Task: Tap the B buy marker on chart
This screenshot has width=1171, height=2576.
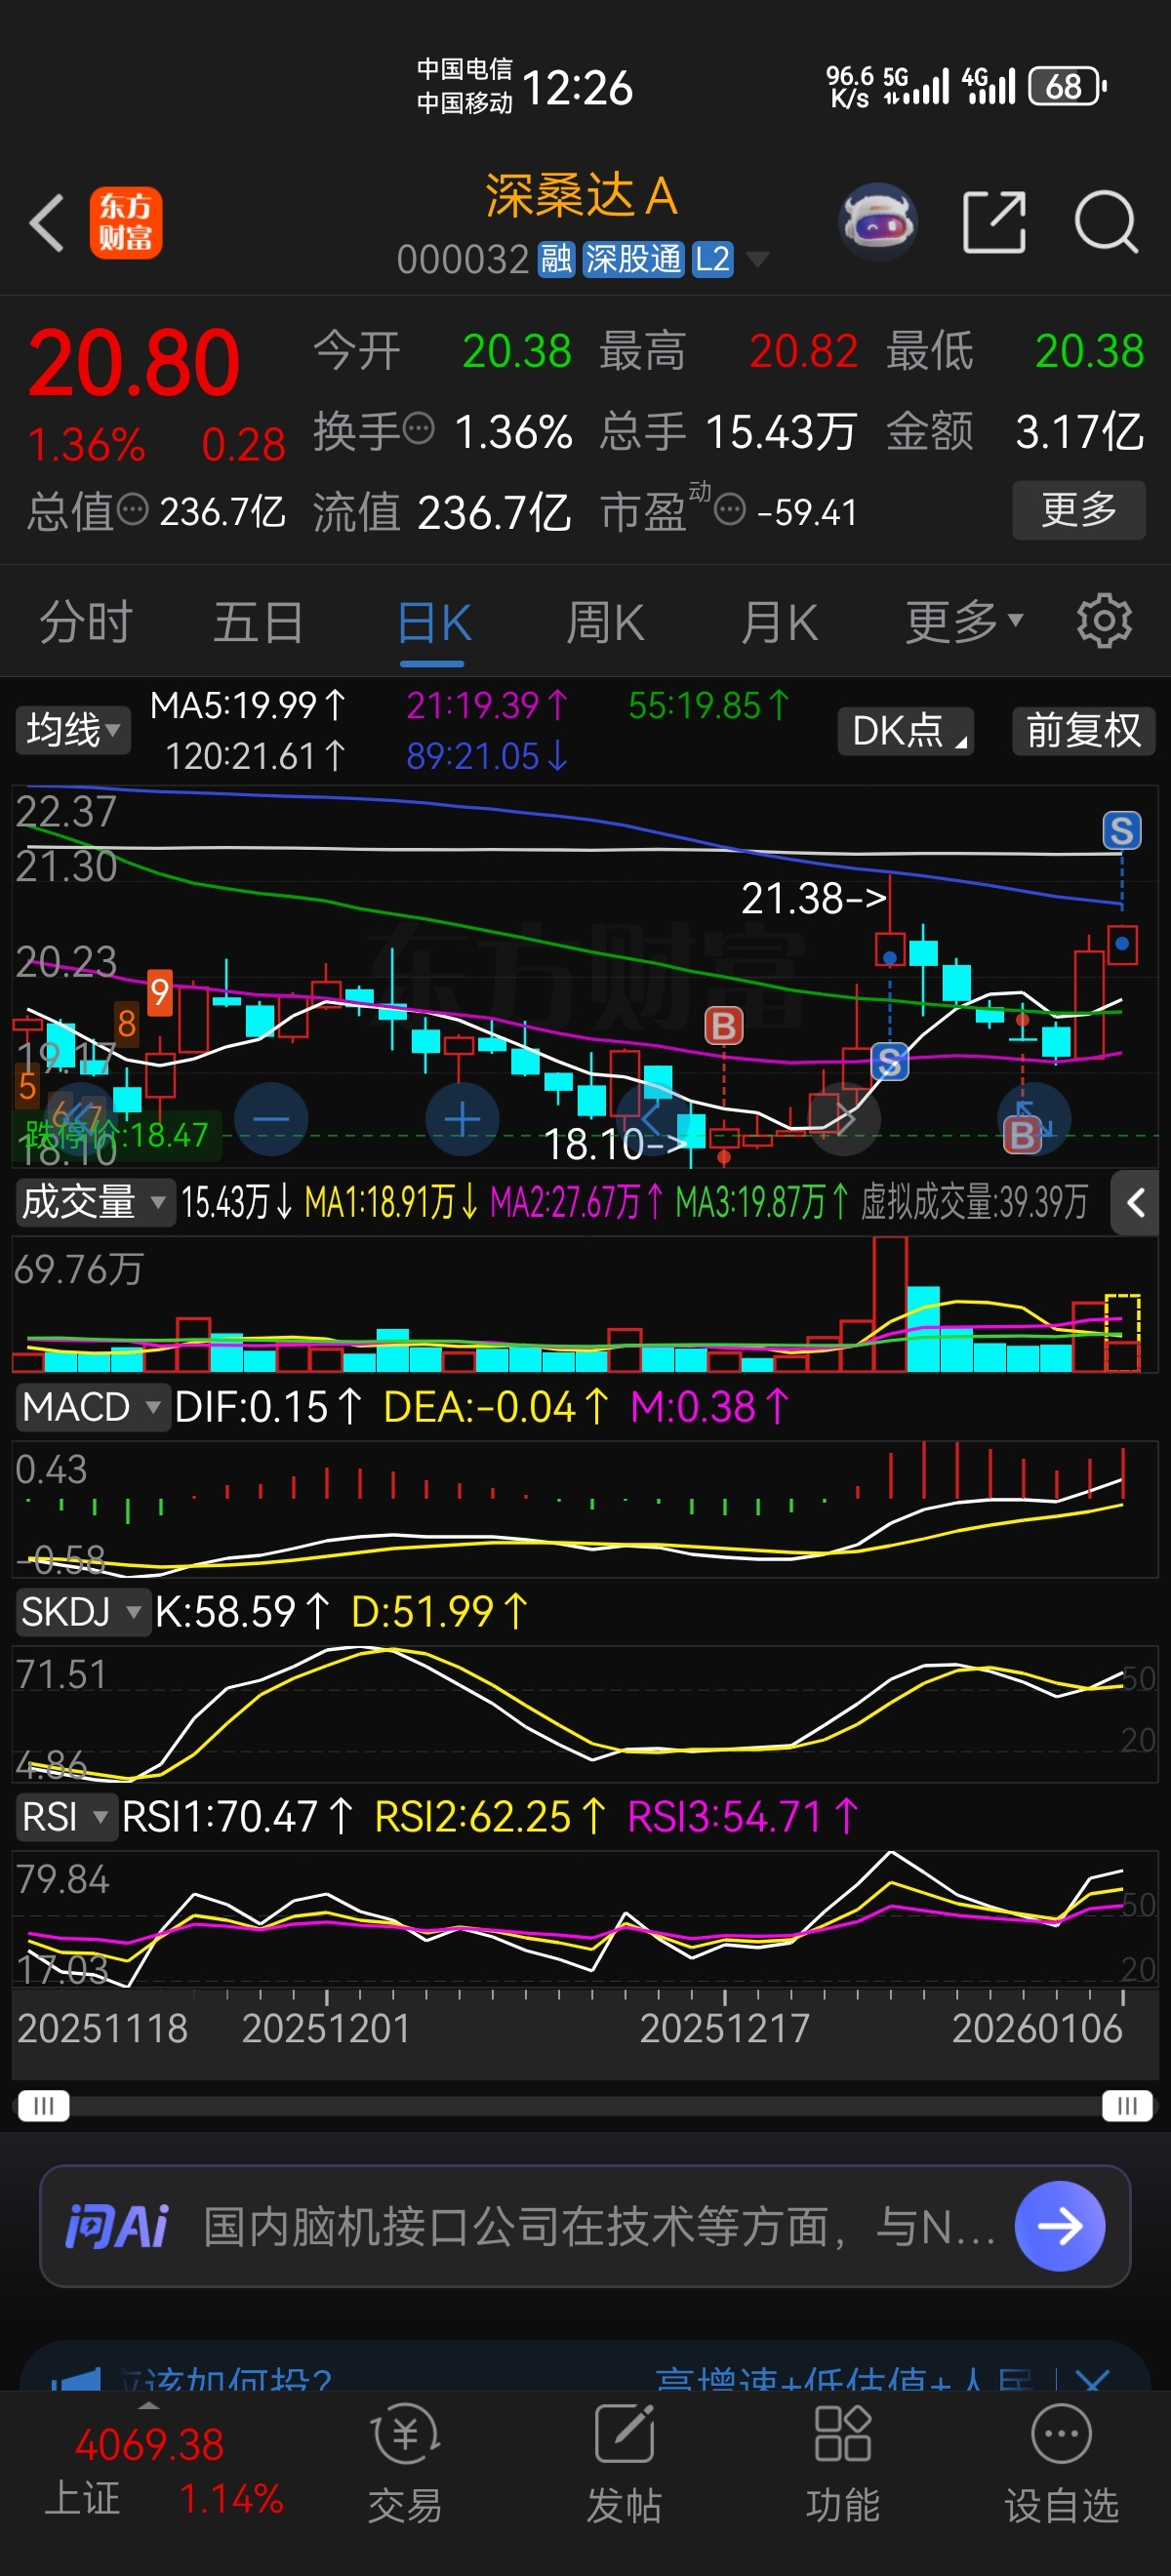Action: pyautogui.click(x=724, y=1026)
